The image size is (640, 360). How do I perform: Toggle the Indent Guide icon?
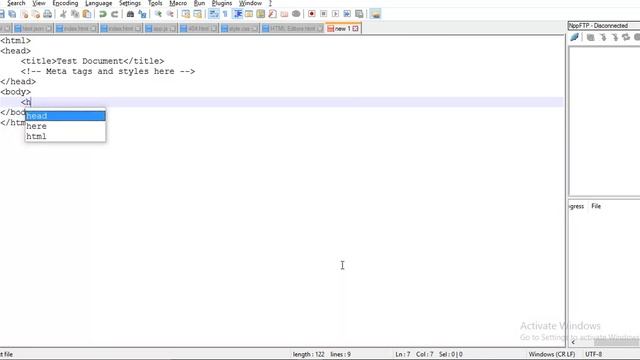[238, 14]
